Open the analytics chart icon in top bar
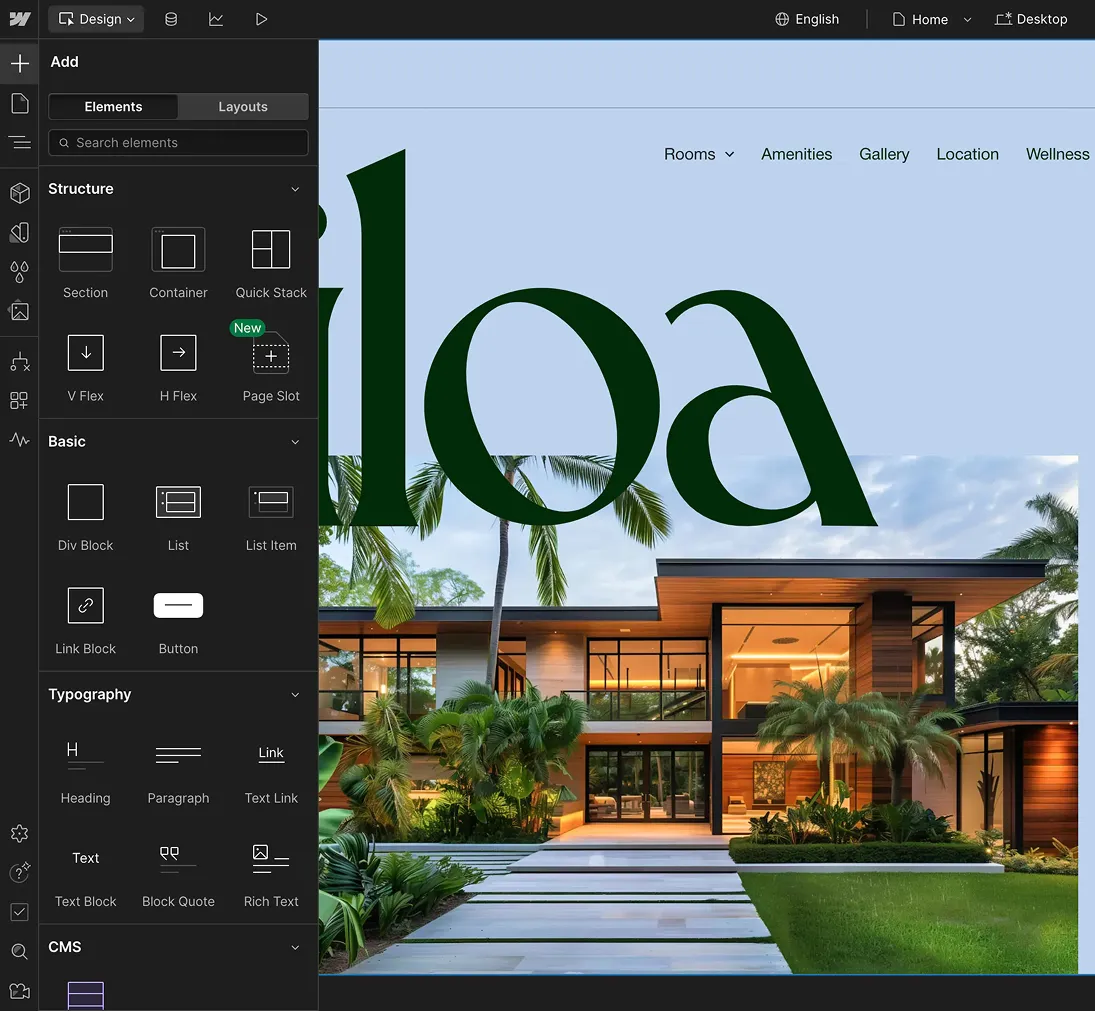The height and width of the screenshot is (1011, 1095). [216, 19]
